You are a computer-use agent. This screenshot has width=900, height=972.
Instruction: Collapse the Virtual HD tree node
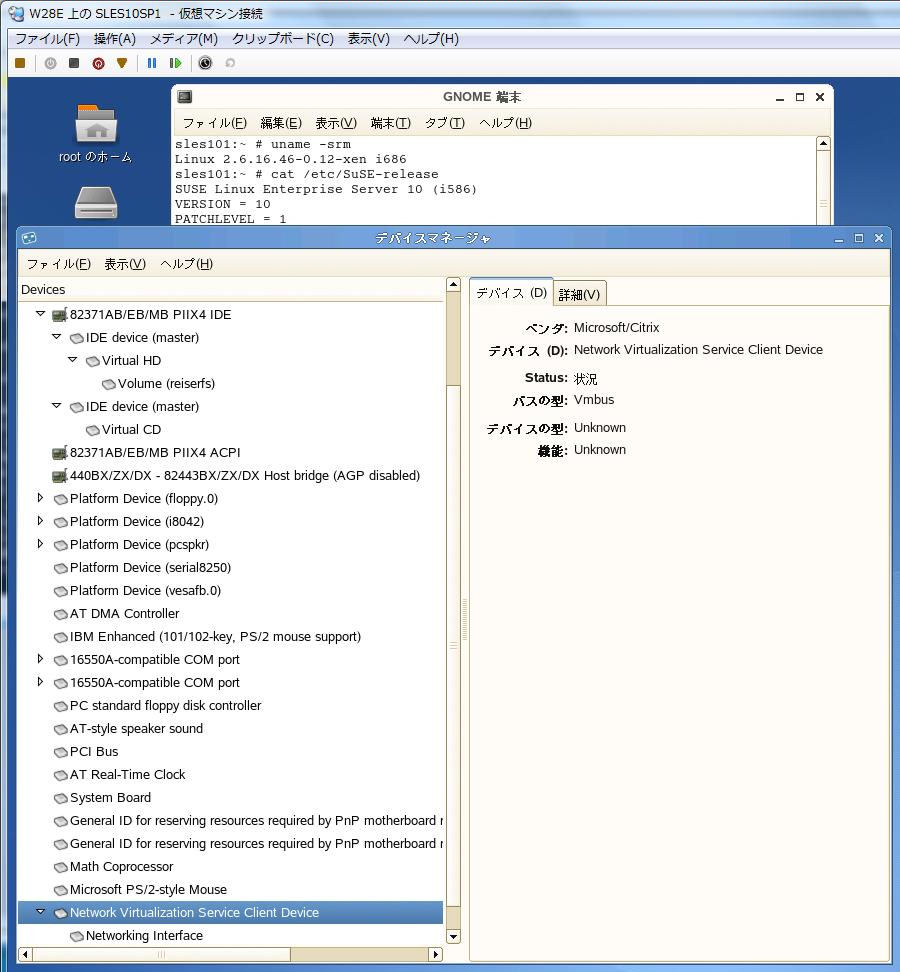pos(73,360)
